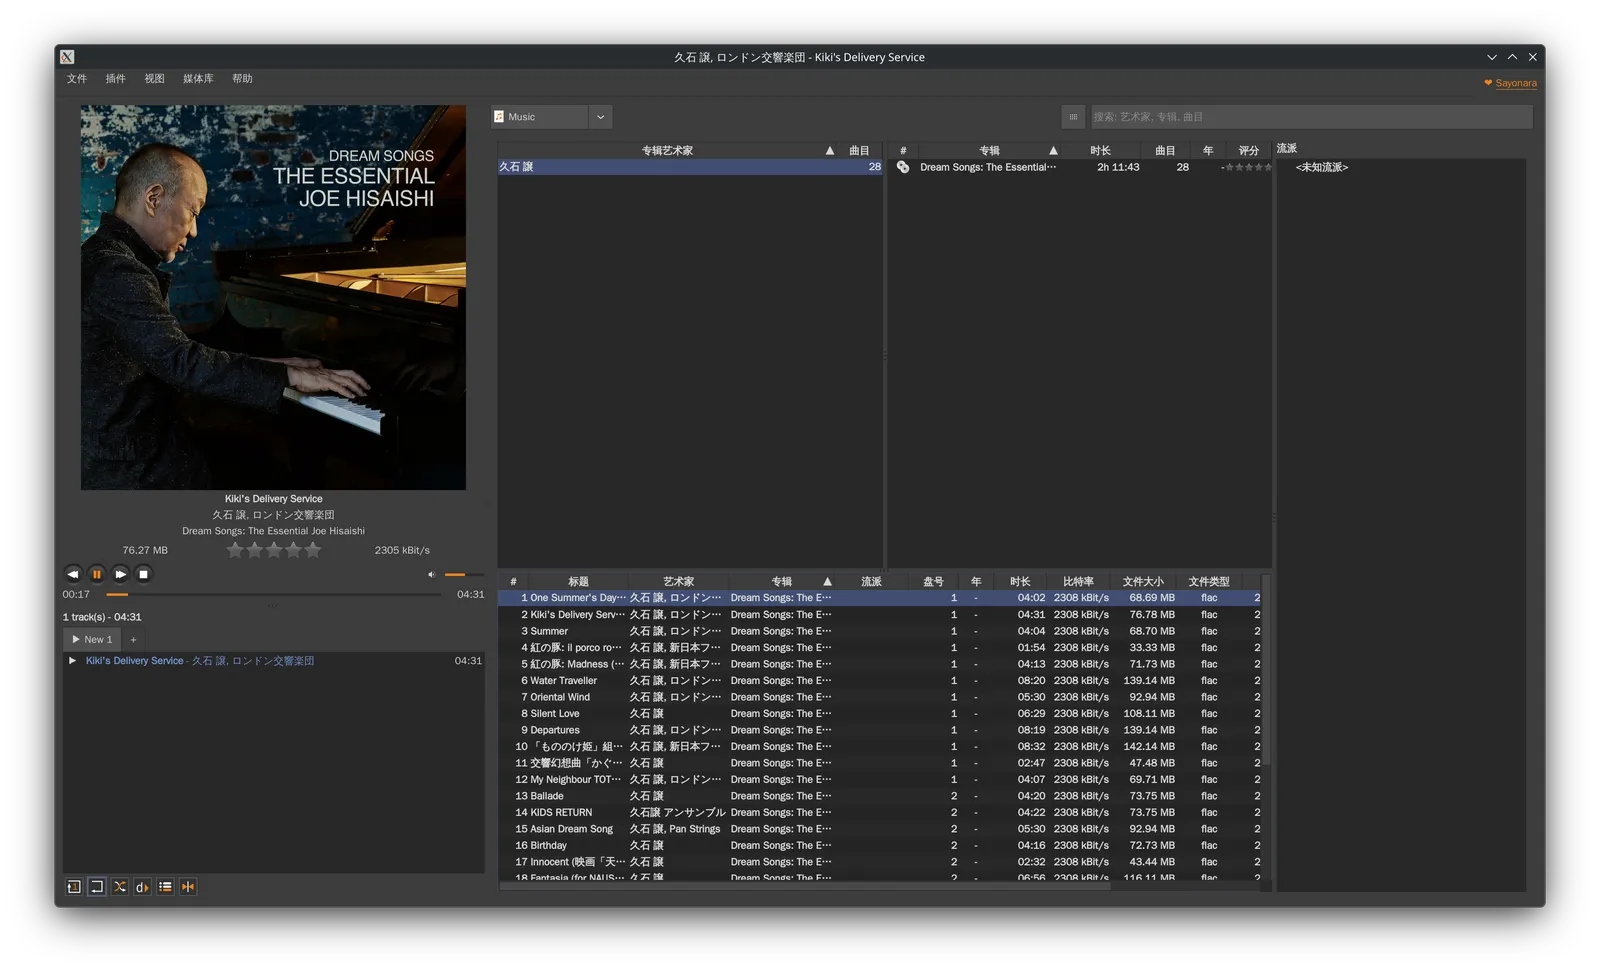The image size is (1600, 972).
Task: Toggle append-to-playlist list icon
Action: [165, 887]
